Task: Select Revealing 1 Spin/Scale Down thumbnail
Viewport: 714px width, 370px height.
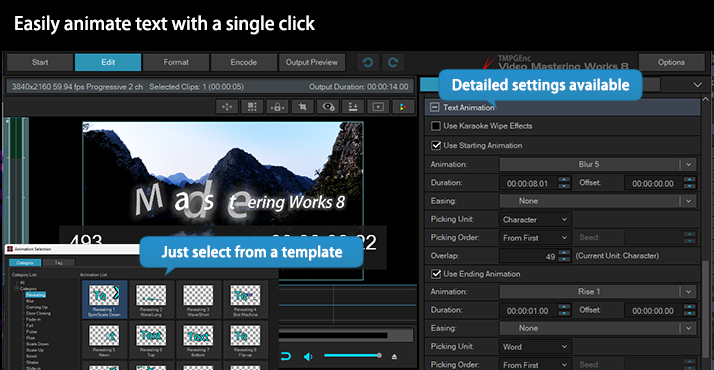Action: point(104,299)
